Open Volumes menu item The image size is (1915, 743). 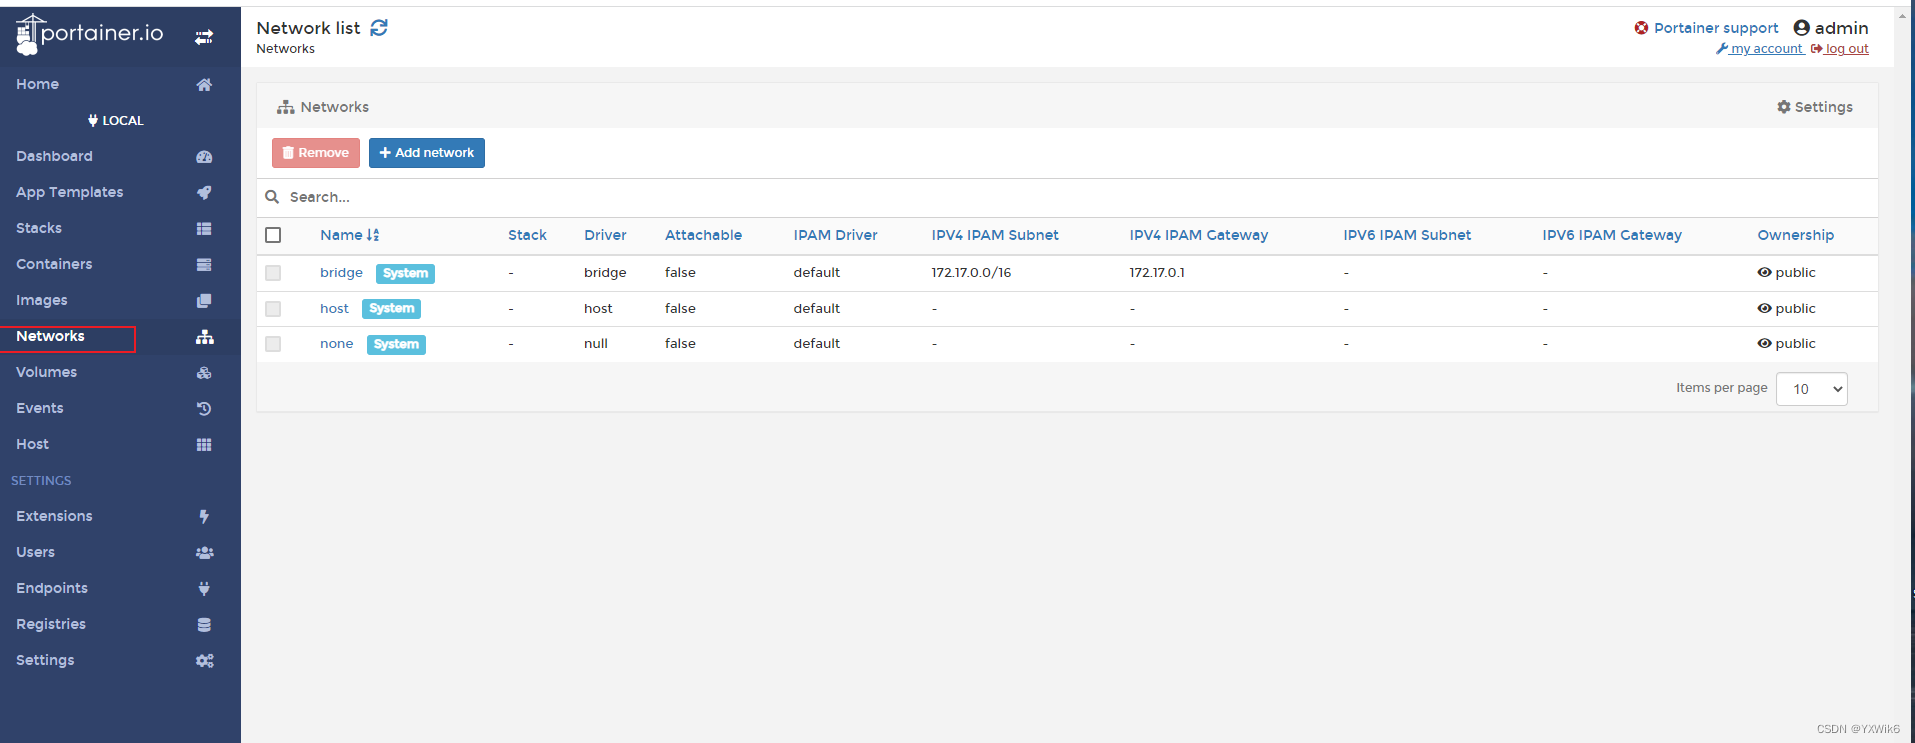point(46,373)
